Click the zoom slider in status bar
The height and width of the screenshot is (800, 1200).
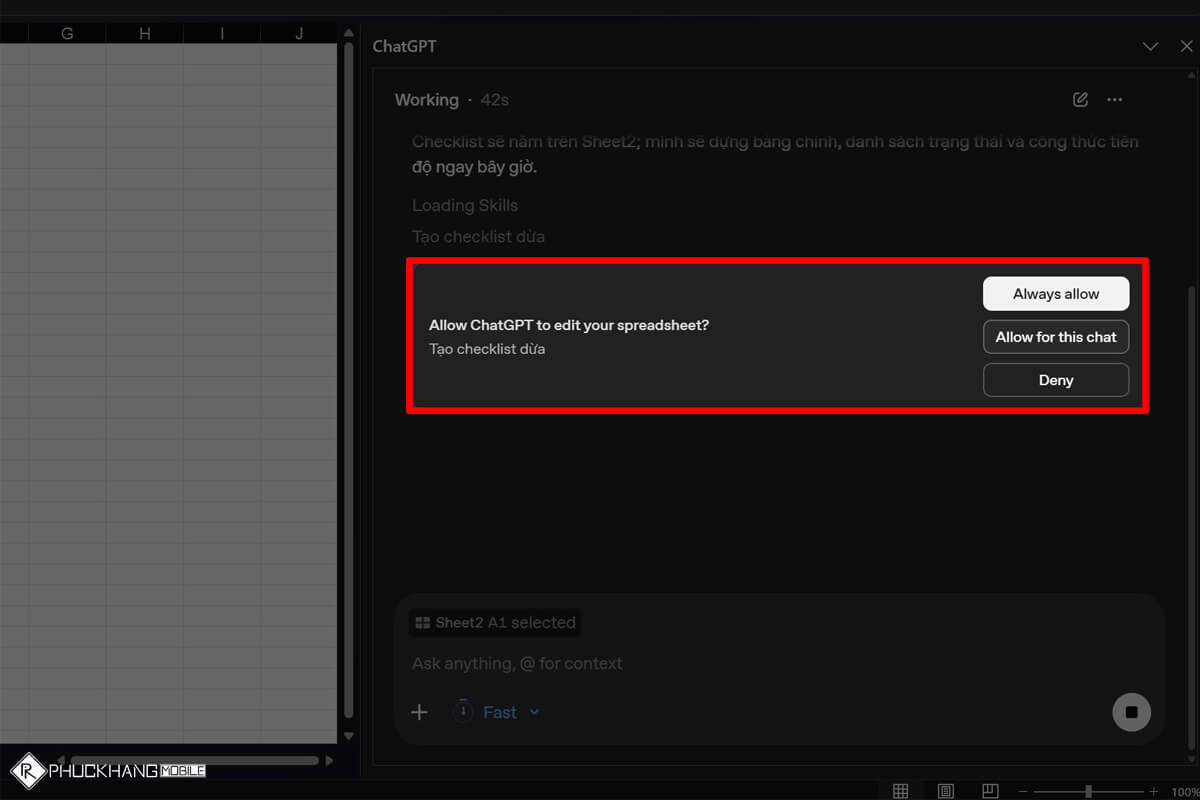coord(1088,791)
